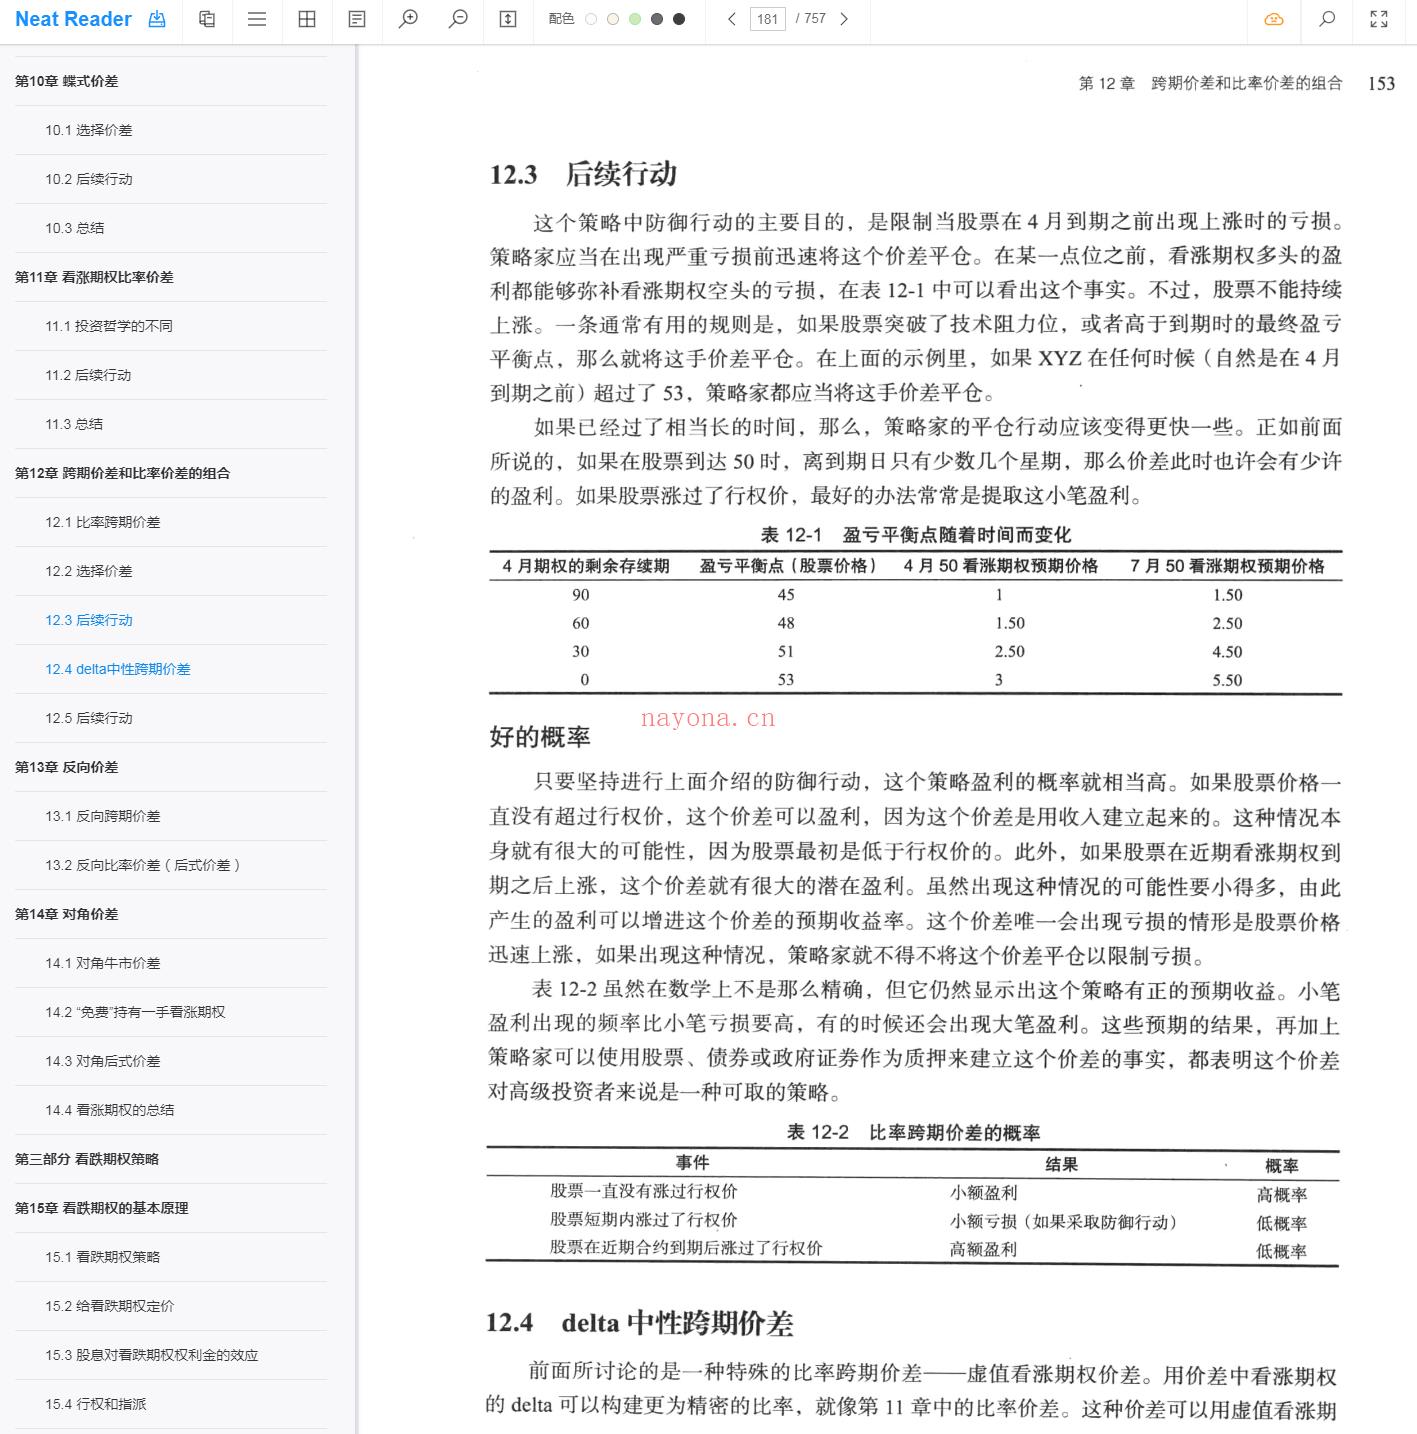Click the cloud sync icon
Screen dimensions: 1417x1434
click(x=1274, y=19)
